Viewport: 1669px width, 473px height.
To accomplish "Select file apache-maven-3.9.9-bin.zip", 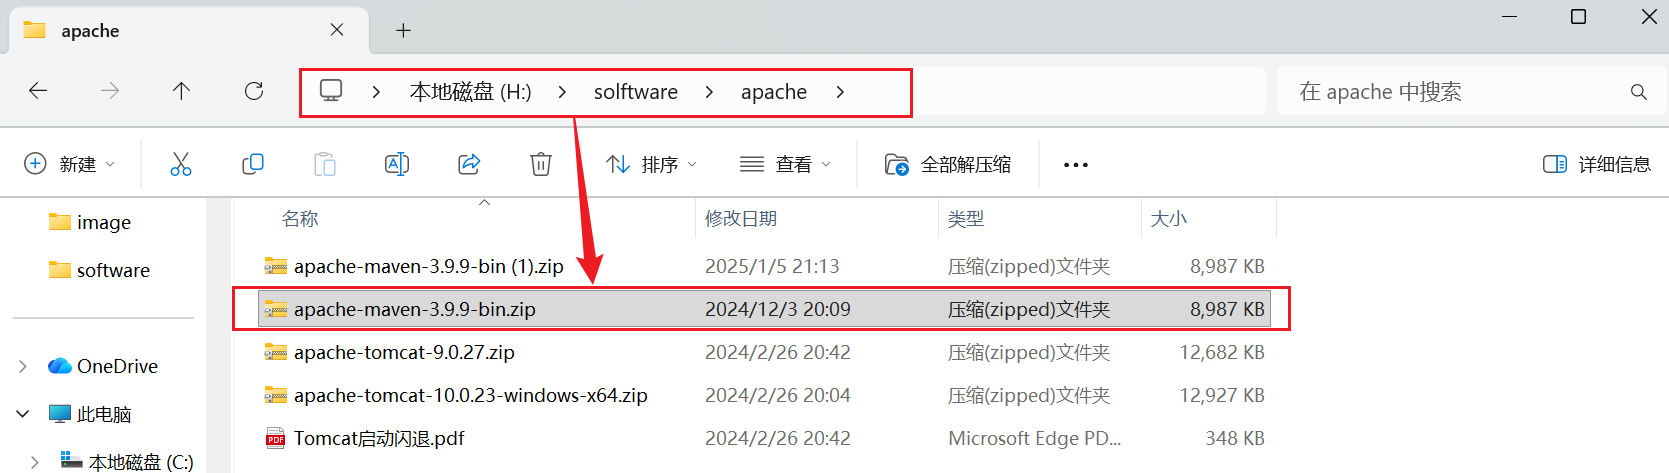I will [764, 309].
